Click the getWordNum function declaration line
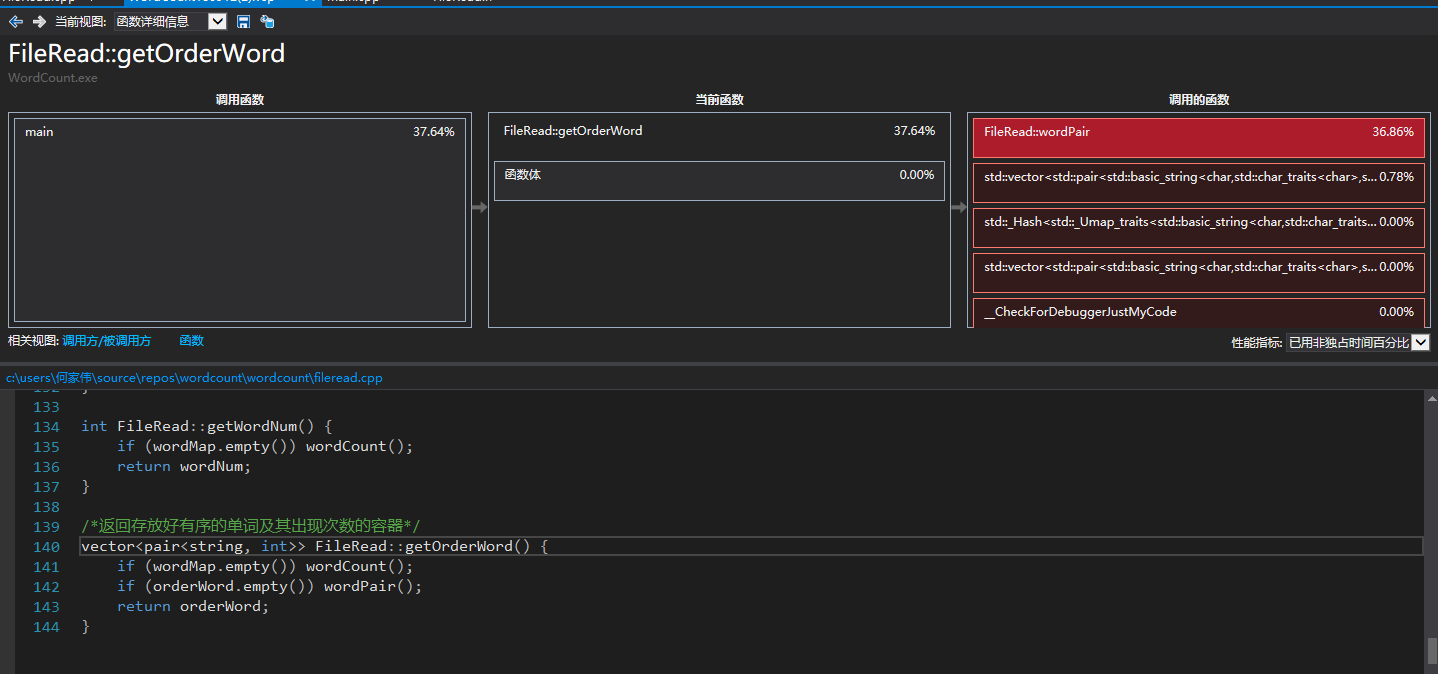1438x674 pixels. (x=206, y=426)
